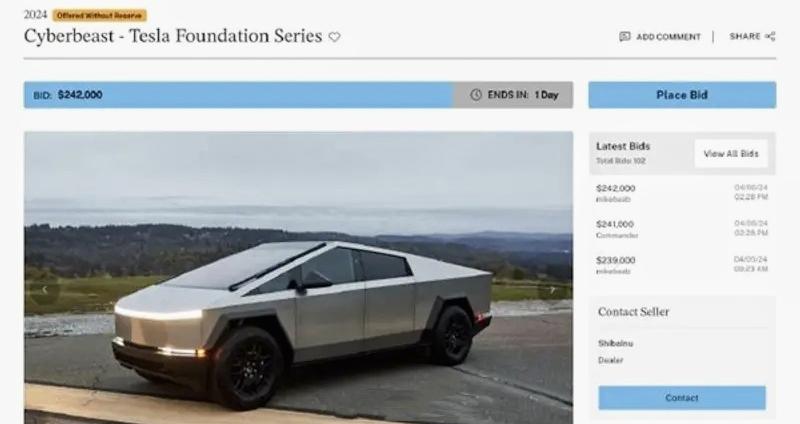Open the Cyberbeast main photo

pos(298,278)
